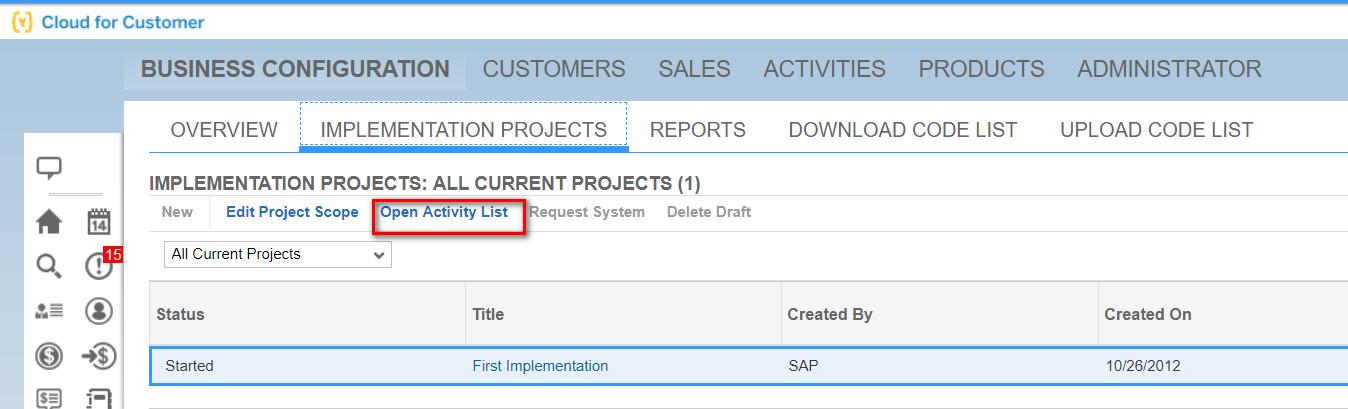Select the Download Code List tab
Screen dimensions: 1348x409
(x=902, y=130)
